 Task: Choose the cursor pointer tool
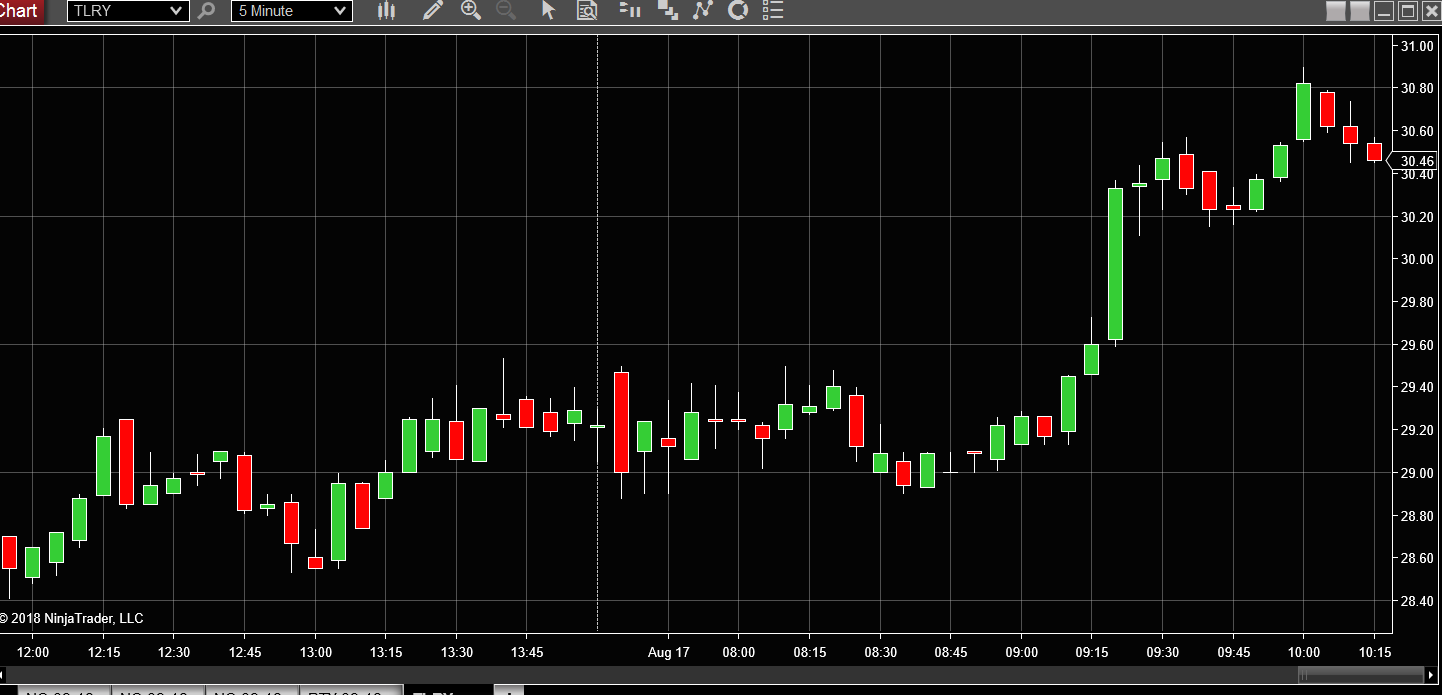click(547, 11)
